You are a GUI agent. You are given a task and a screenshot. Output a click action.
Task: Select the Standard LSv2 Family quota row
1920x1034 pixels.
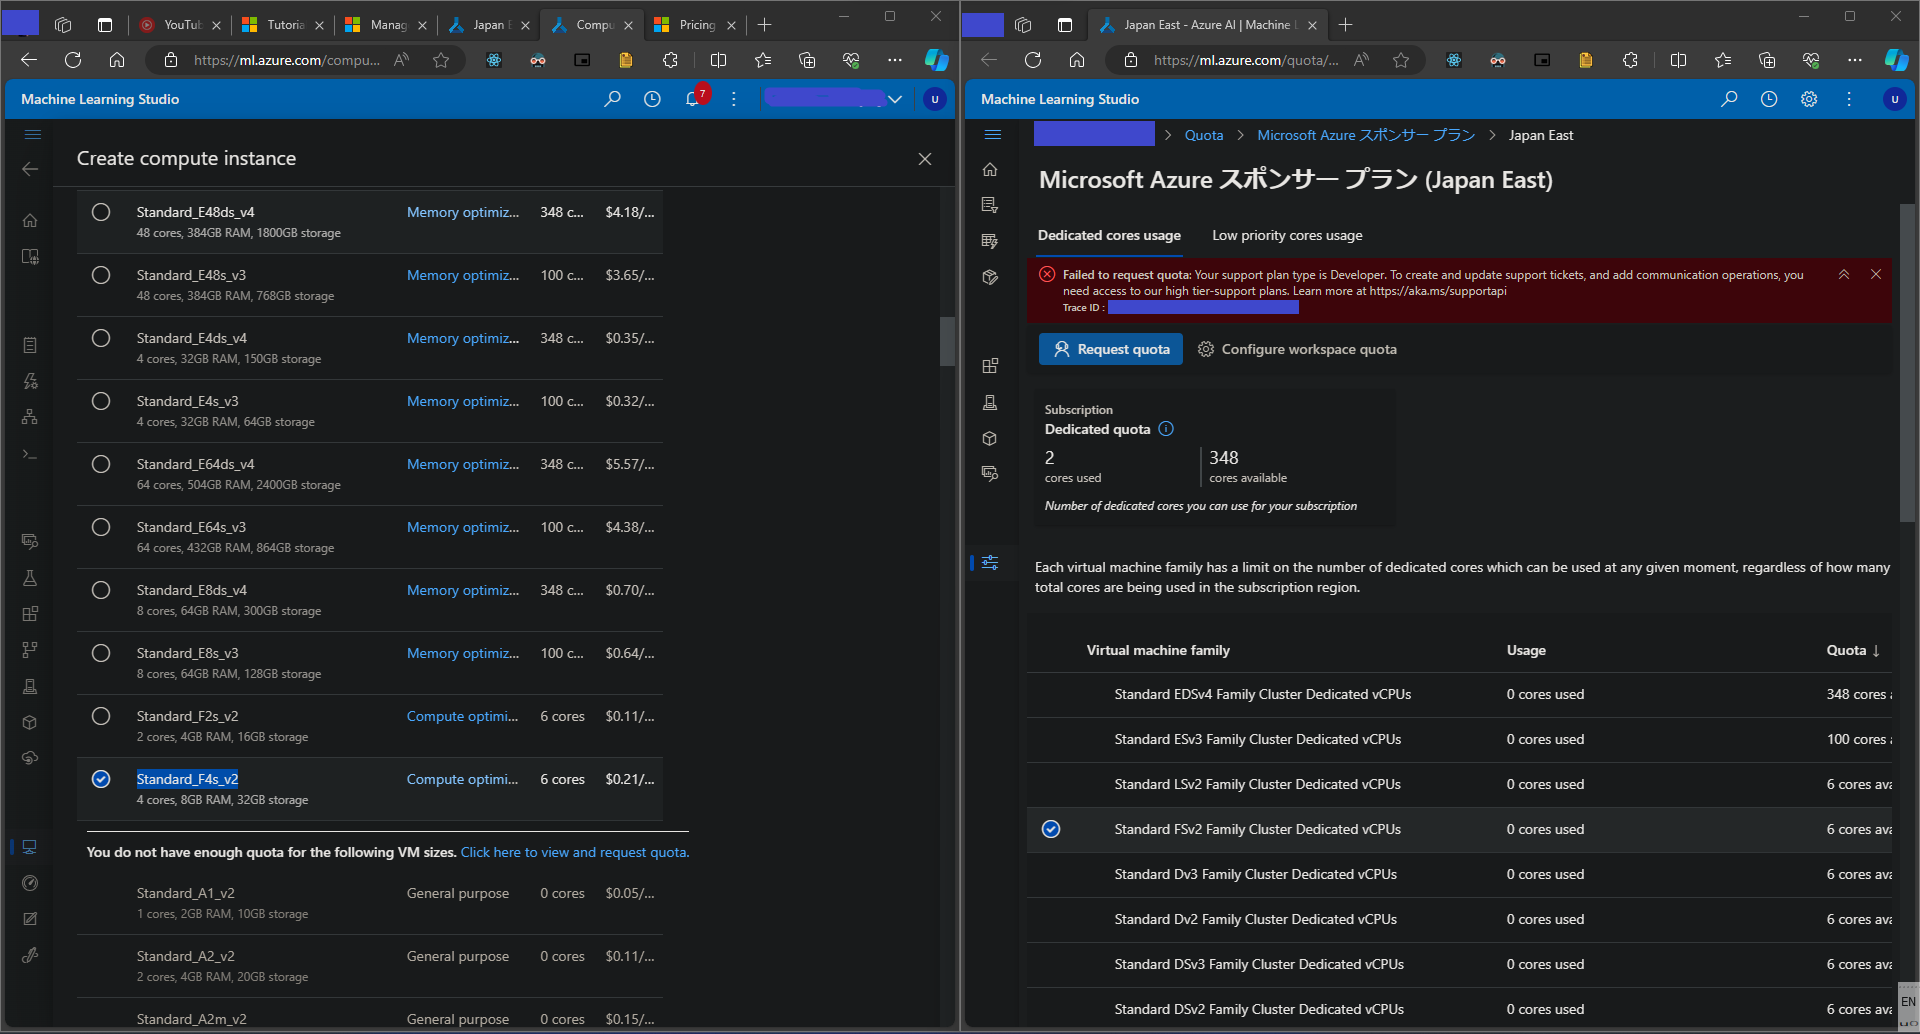click(1459, 785)
